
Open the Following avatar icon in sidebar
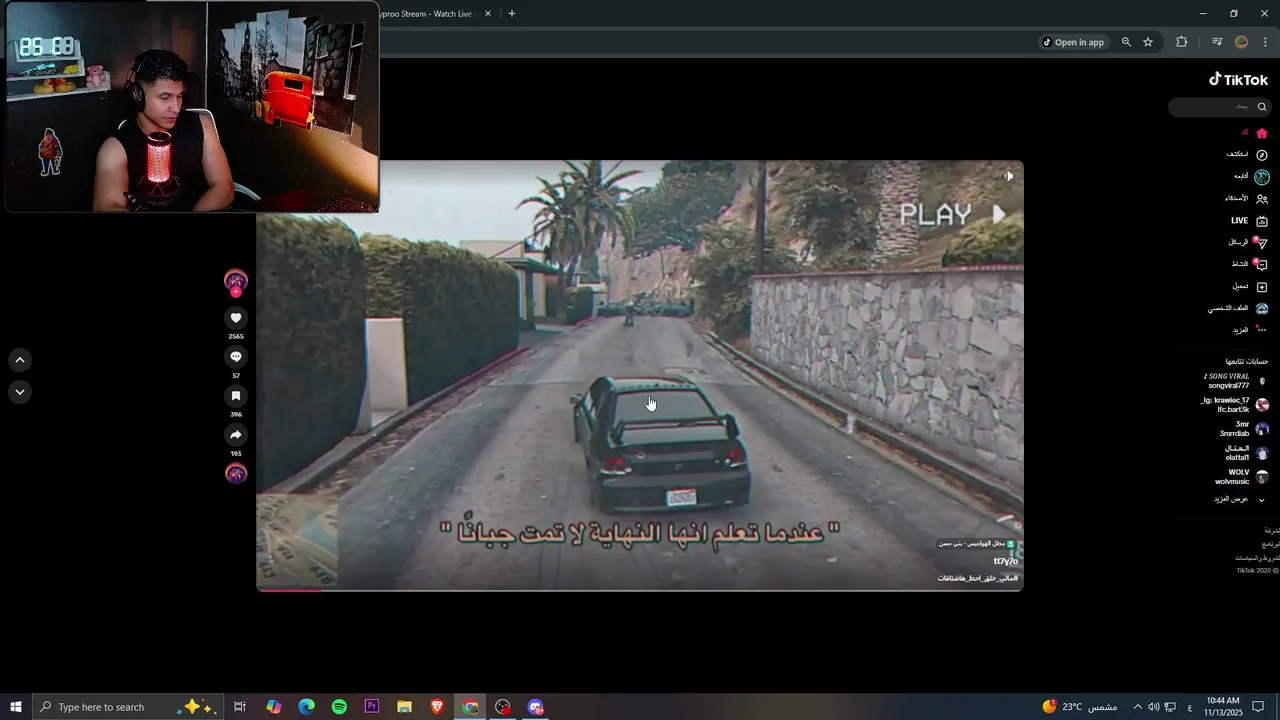(1262, 177)
